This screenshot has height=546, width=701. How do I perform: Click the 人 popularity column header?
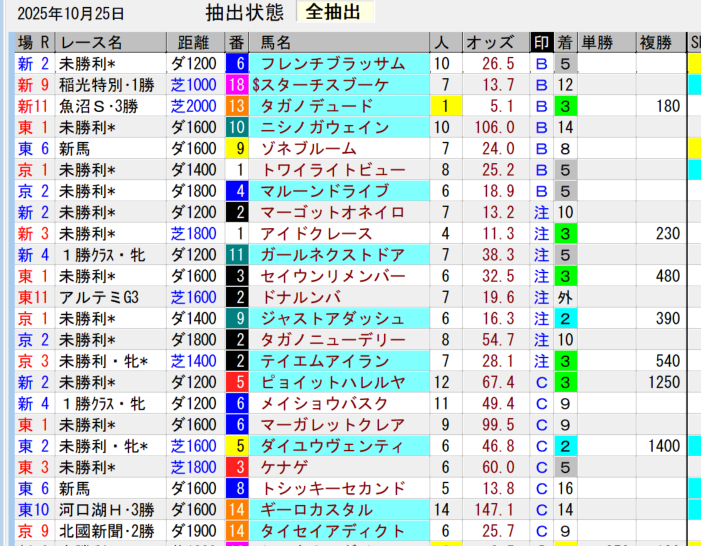446,43
